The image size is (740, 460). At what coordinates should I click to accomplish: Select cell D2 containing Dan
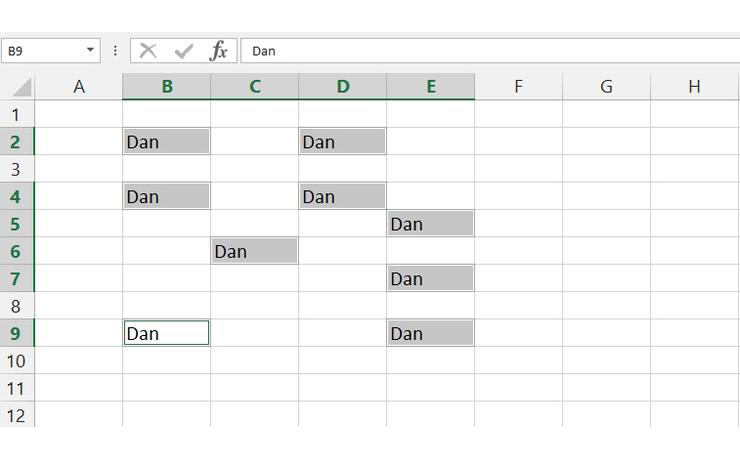pos(343,142)
